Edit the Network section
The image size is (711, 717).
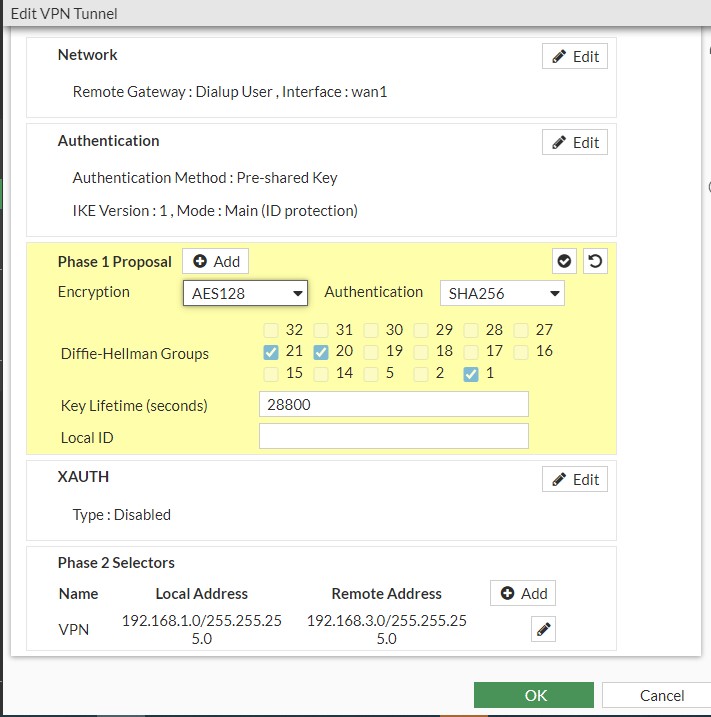click(575, 57)
